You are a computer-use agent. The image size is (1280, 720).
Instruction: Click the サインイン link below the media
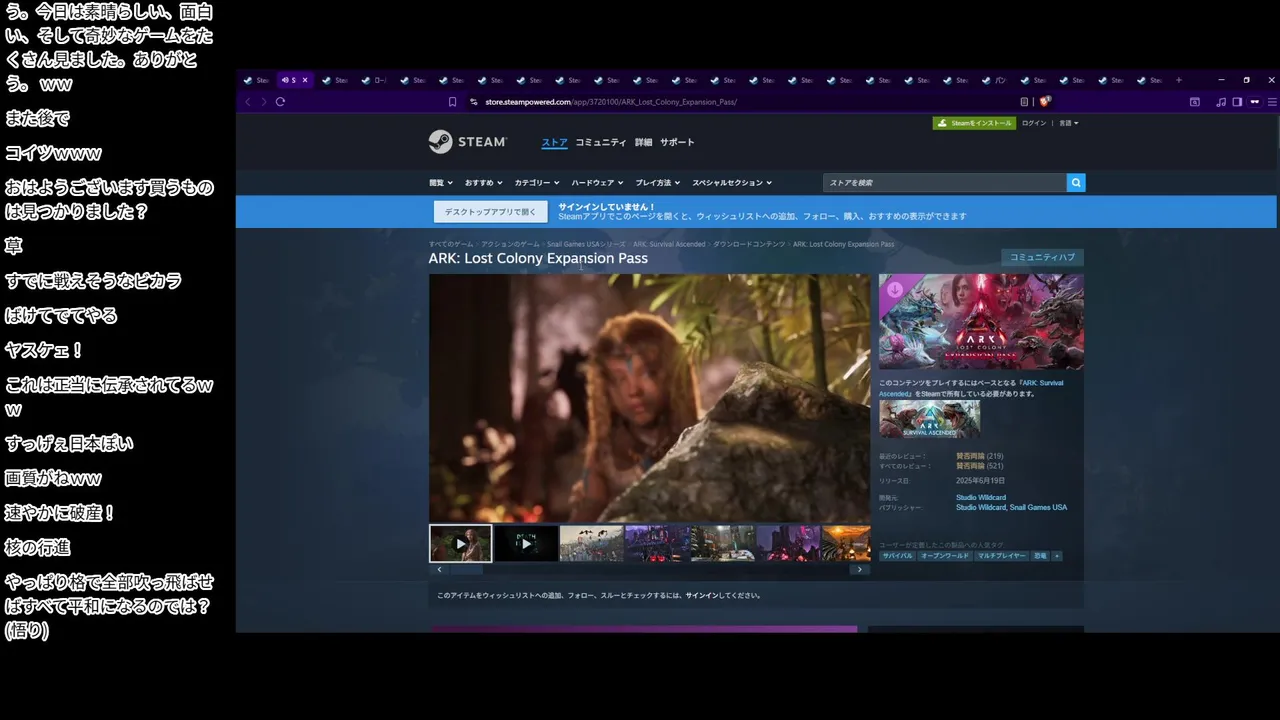[x=702, y=595]
